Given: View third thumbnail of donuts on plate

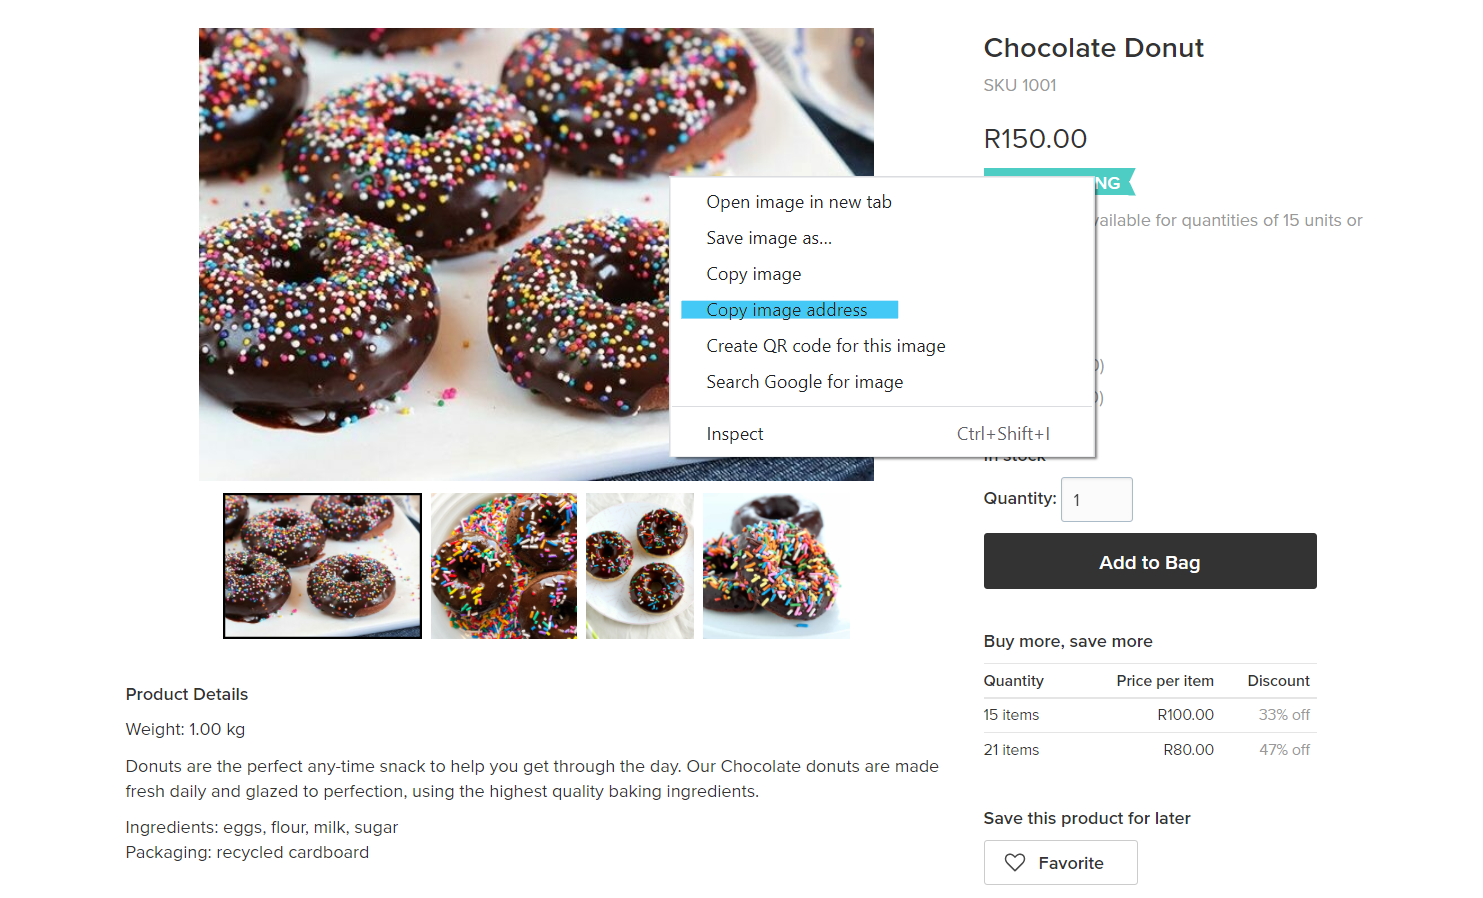Looking at the screenshot, I should (640, 566).
